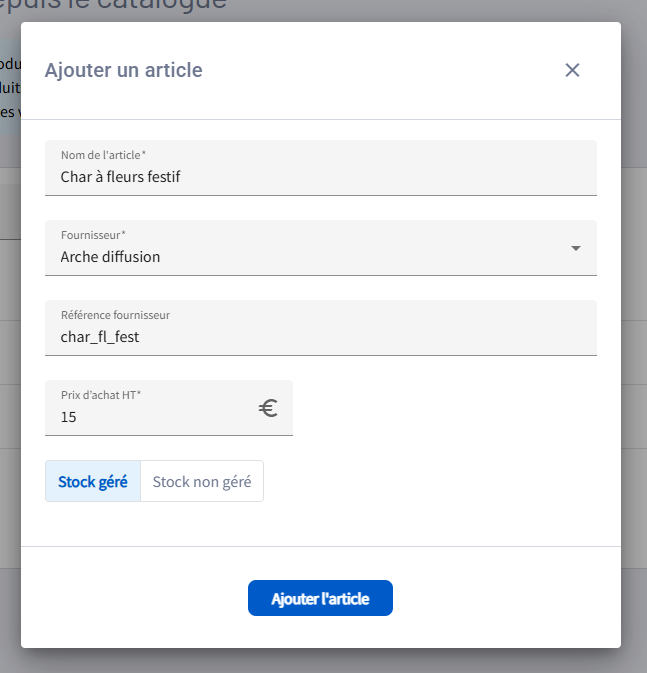The width and height of the screenshot is (647, 673).
Task: Click the Nom de l'article* label
Action: (103, 155)
